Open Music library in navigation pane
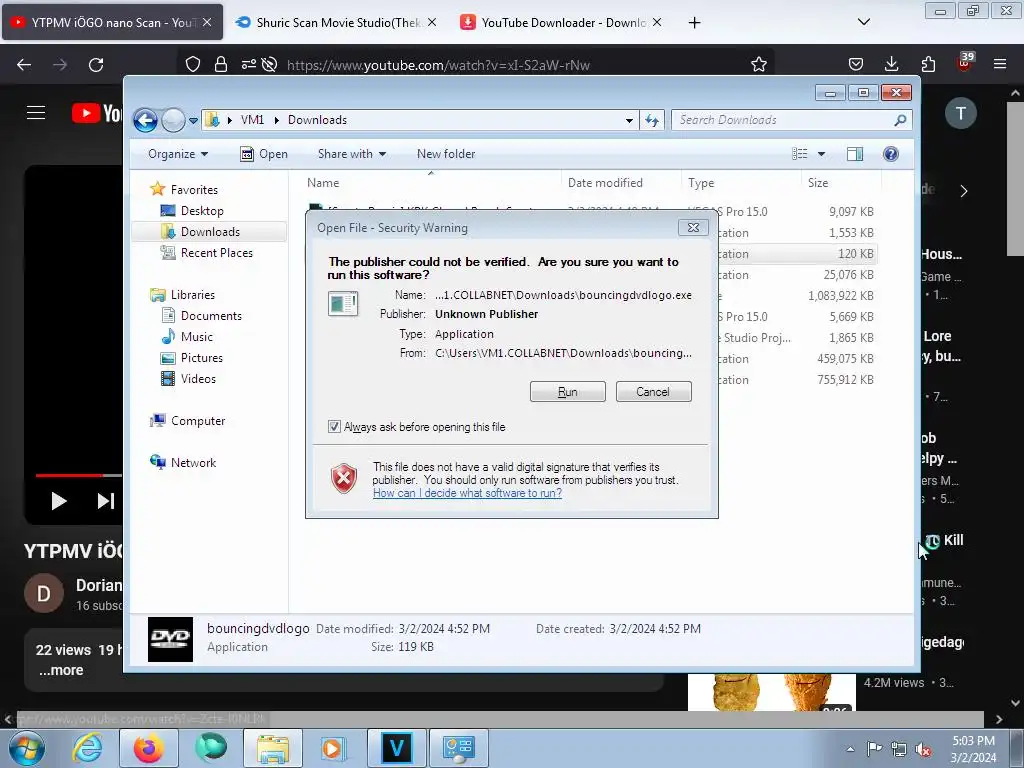This screenshot has height=768, width=1024. point(187,337)
